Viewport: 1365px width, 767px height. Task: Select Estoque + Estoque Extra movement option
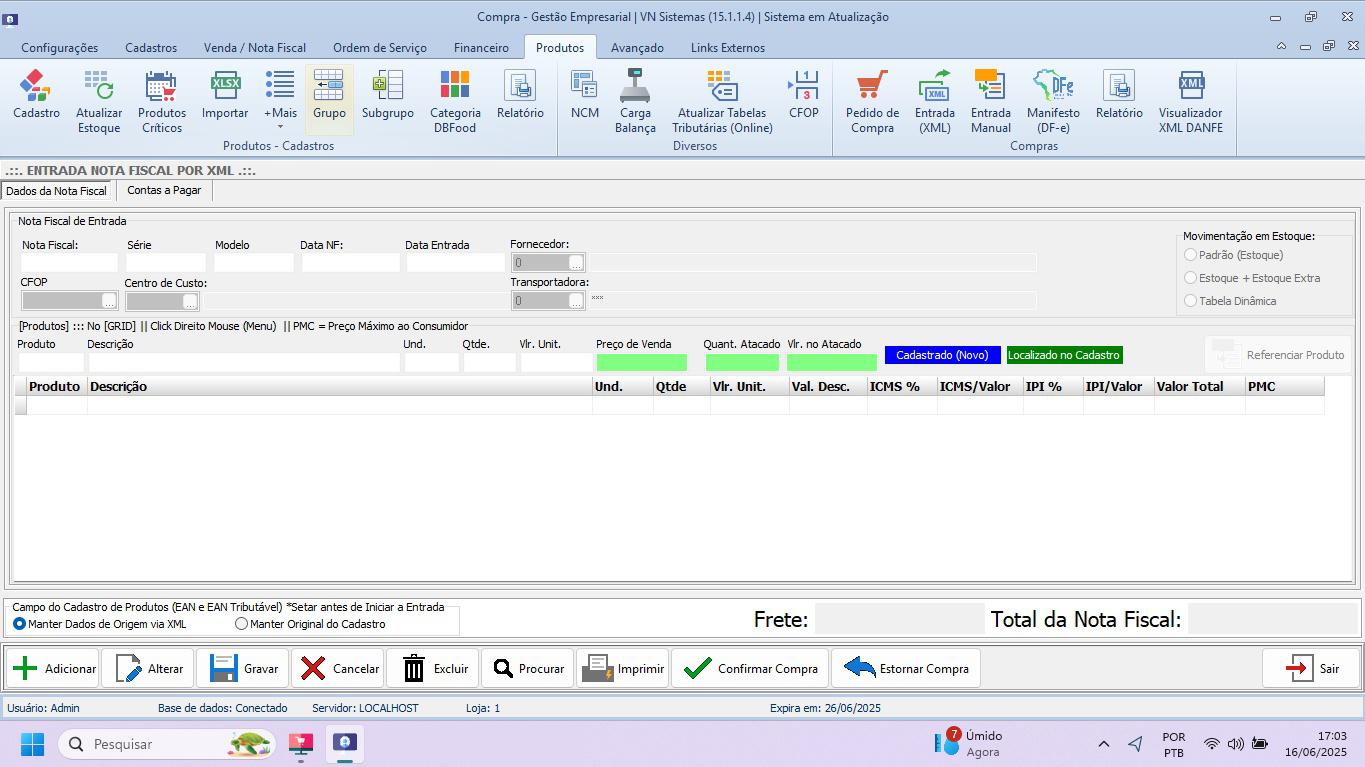(1190, 278)
